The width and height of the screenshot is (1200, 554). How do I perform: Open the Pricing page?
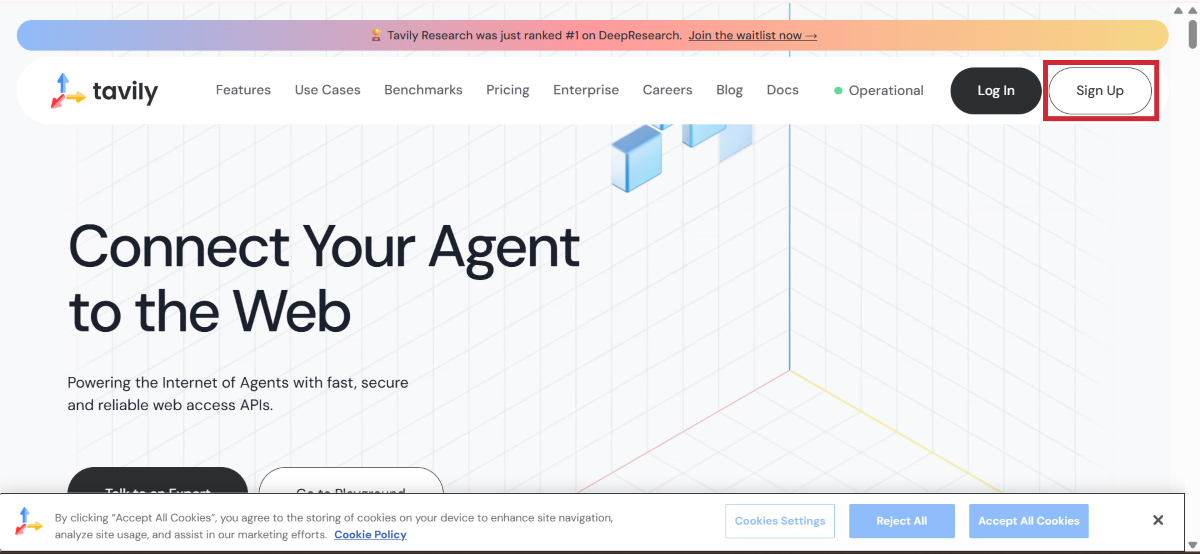pos(507,90)
